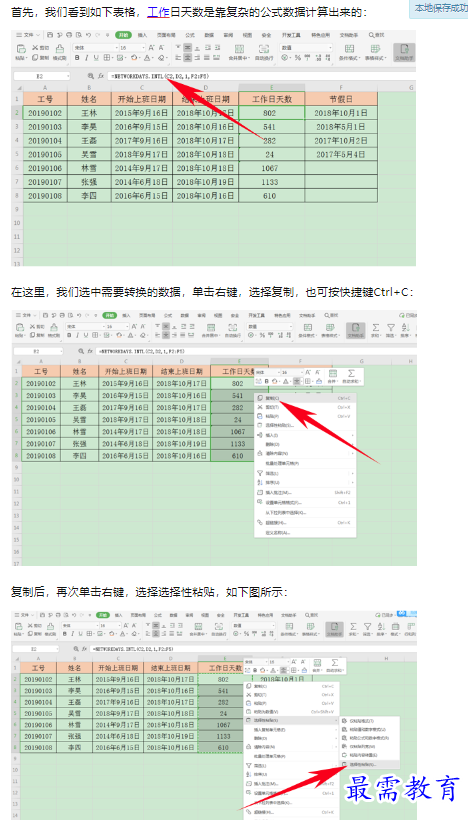Click the percent % icon in first spreadsheet image
This screenshot has width=468, height=820.
coord(298,58)
